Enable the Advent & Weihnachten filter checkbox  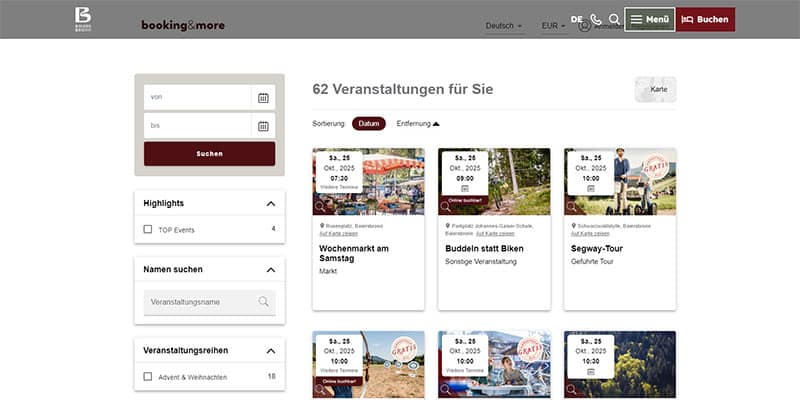pos(148,377)
